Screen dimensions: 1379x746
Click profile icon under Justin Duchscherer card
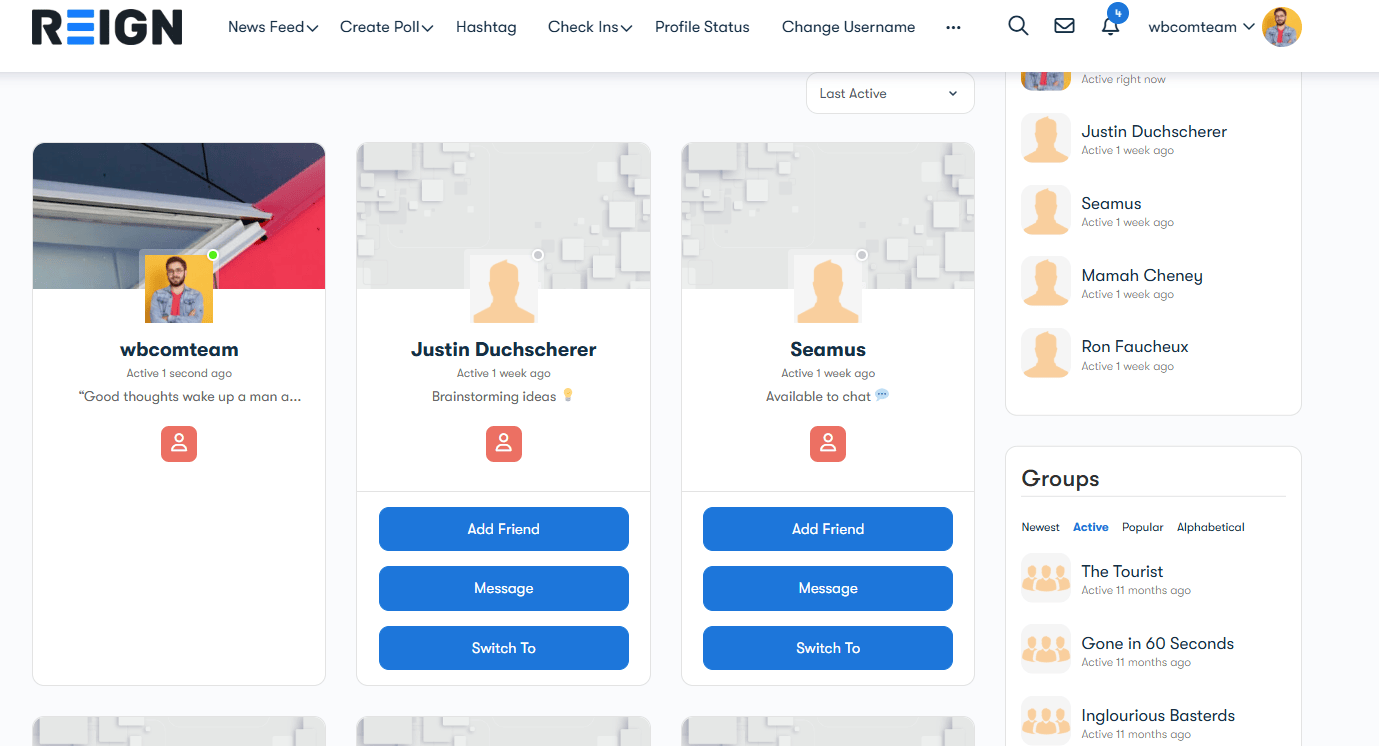504,444
